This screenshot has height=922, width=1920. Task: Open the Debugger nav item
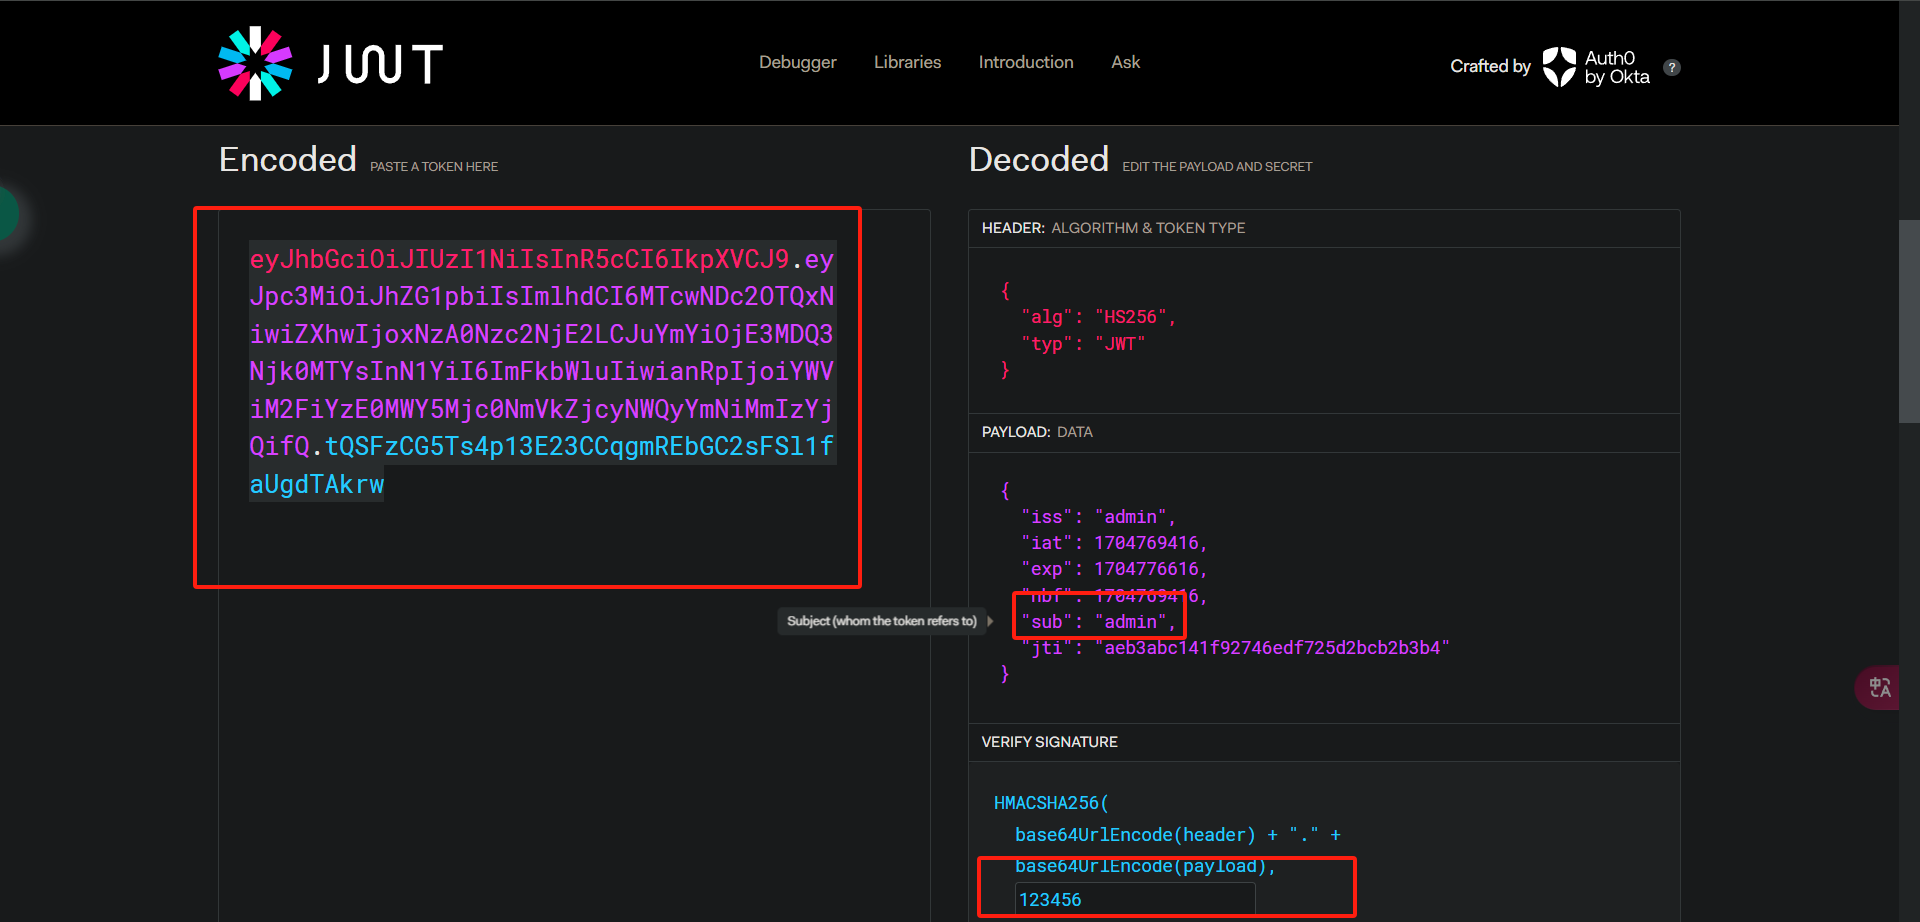797,62
